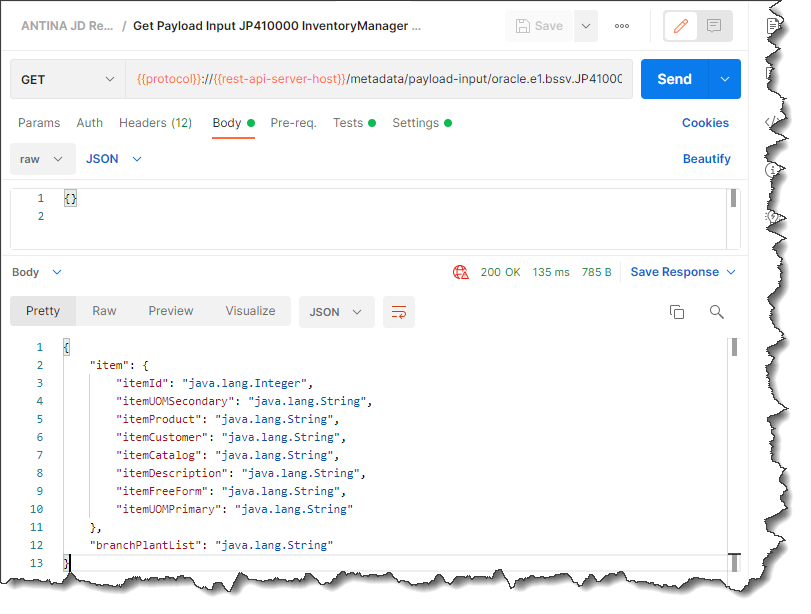
Task: Click the "item" object key line
Action: point(119,365)
